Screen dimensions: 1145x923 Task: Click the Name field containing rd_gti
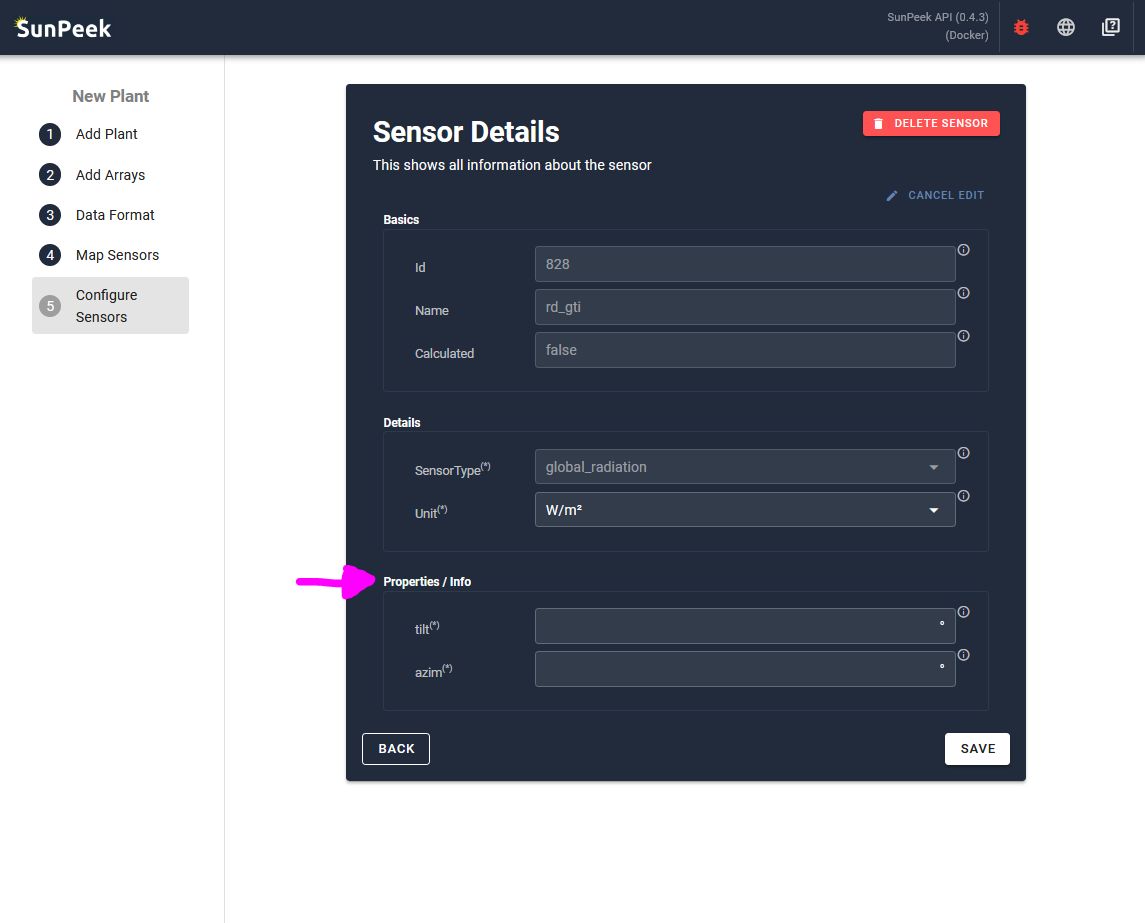coord(745,307)
